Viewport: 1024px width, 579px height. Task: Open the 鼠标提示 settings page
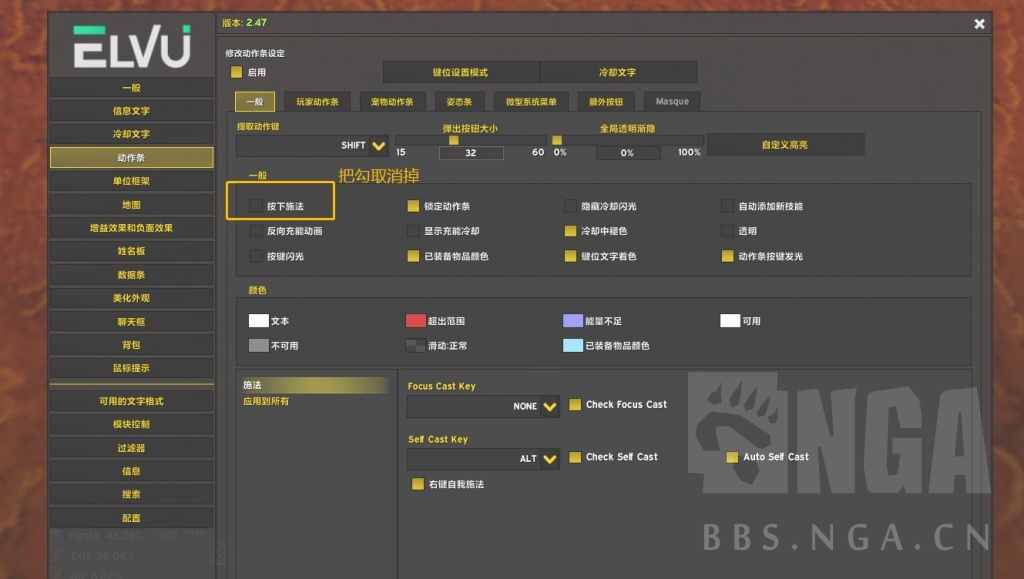tap(131, 367)
